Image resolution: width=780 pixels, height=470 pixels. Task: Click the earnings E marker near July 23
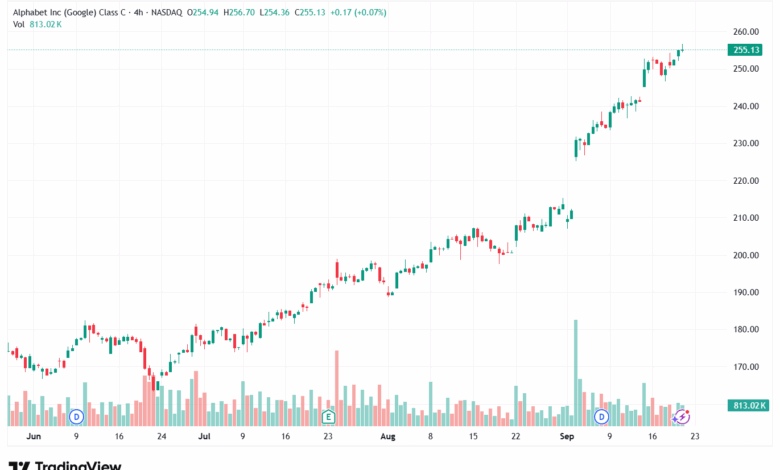[x=327, y=415]
